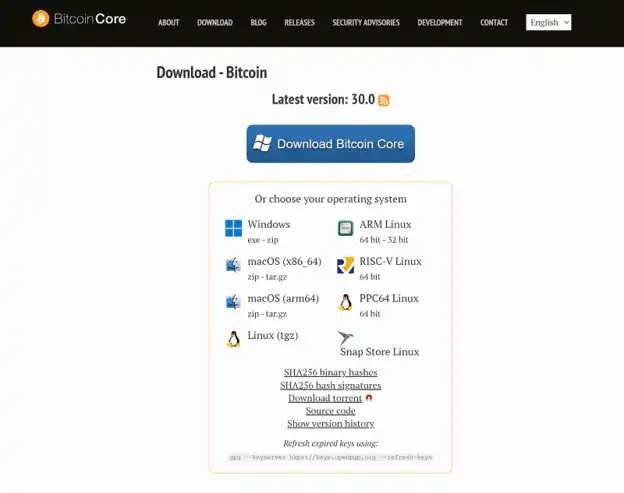
Task: Click the Linux (tgz) penguin icon
Action: pos(233,338)
